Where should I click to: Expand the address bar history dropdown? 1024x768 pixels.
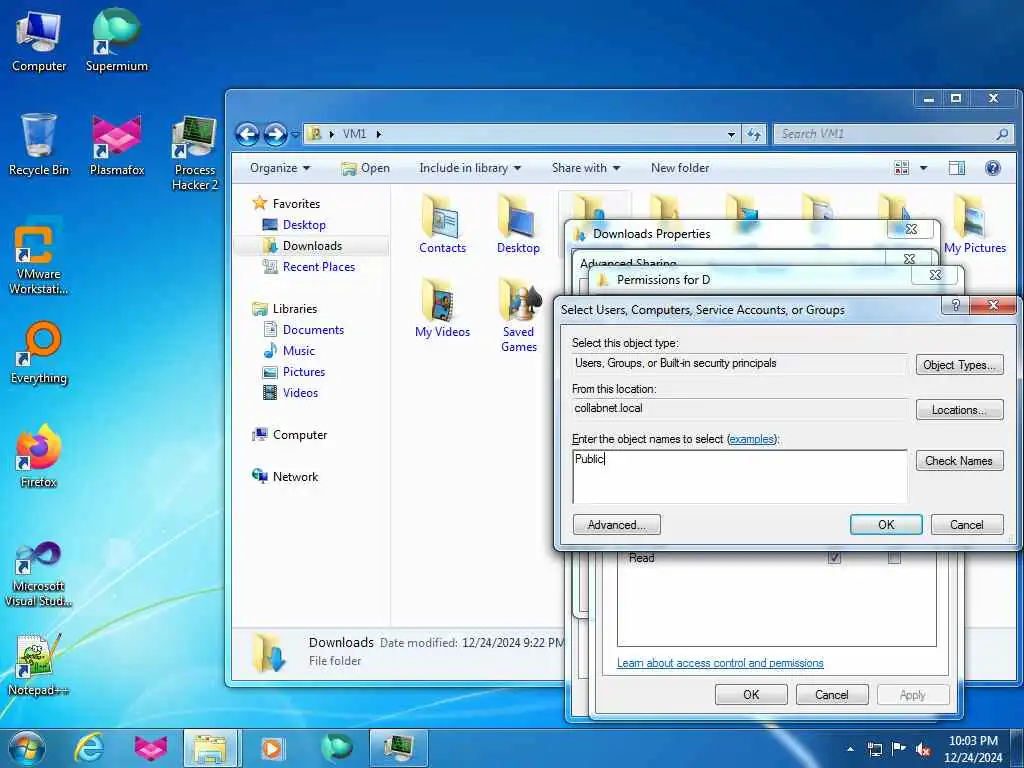tap(731, 135)
